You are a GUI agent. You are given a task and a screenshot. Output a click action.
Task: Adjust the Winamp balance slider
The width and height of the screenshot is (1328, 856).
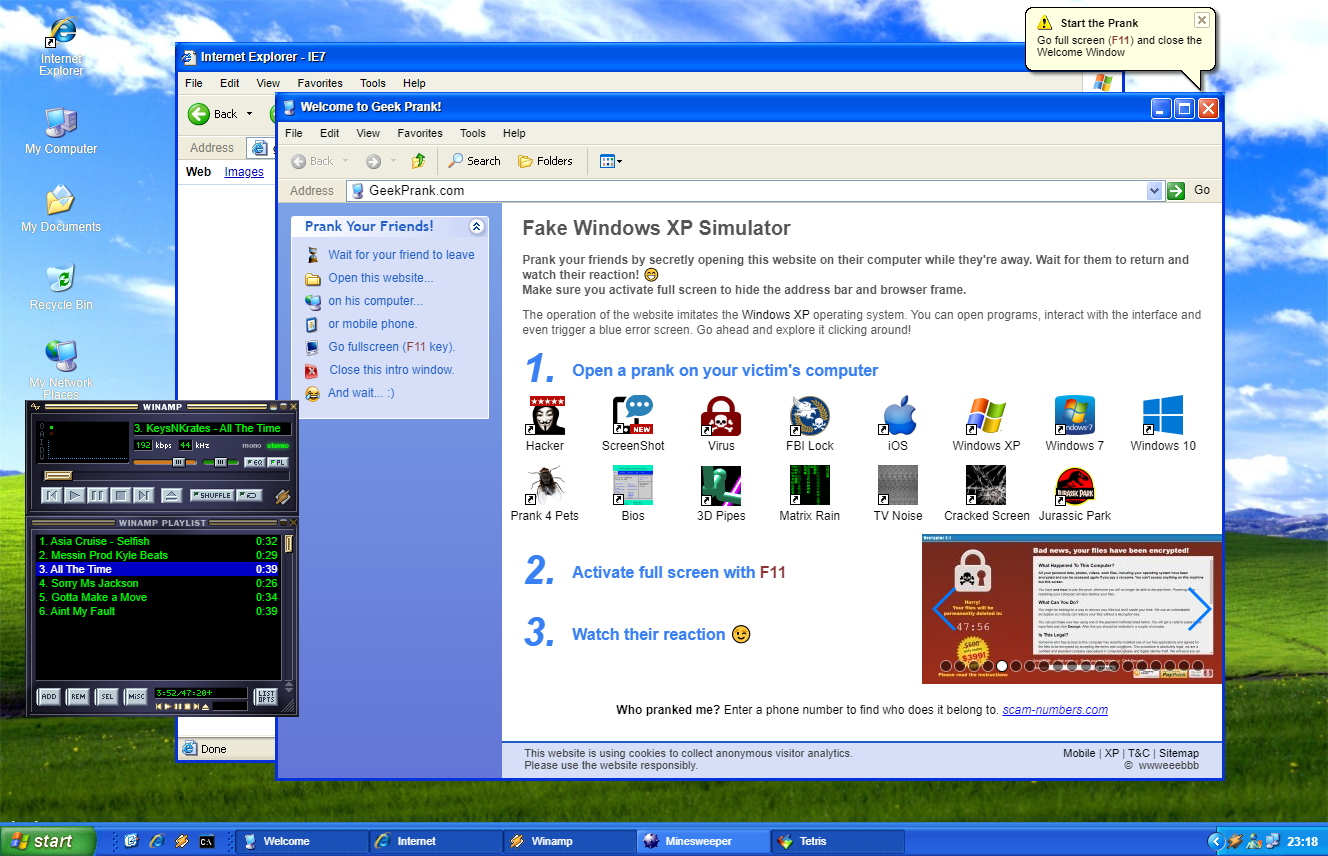pyautogui.click(x=221, y=462)
